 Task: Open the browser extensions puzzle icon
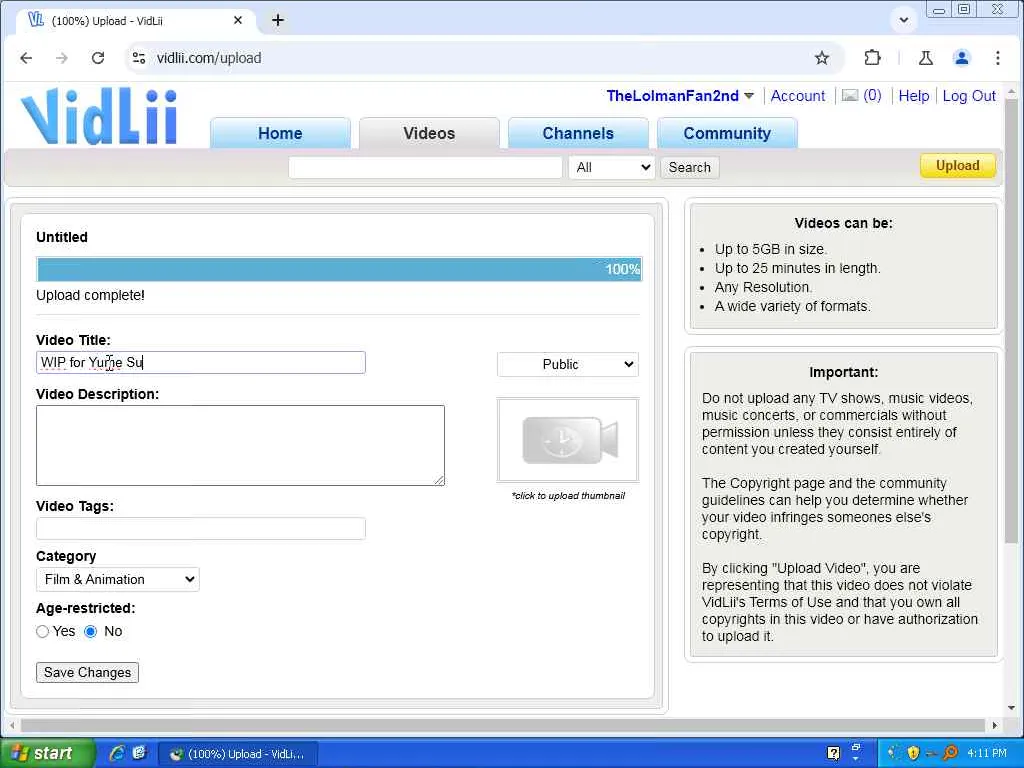[872, 58]
